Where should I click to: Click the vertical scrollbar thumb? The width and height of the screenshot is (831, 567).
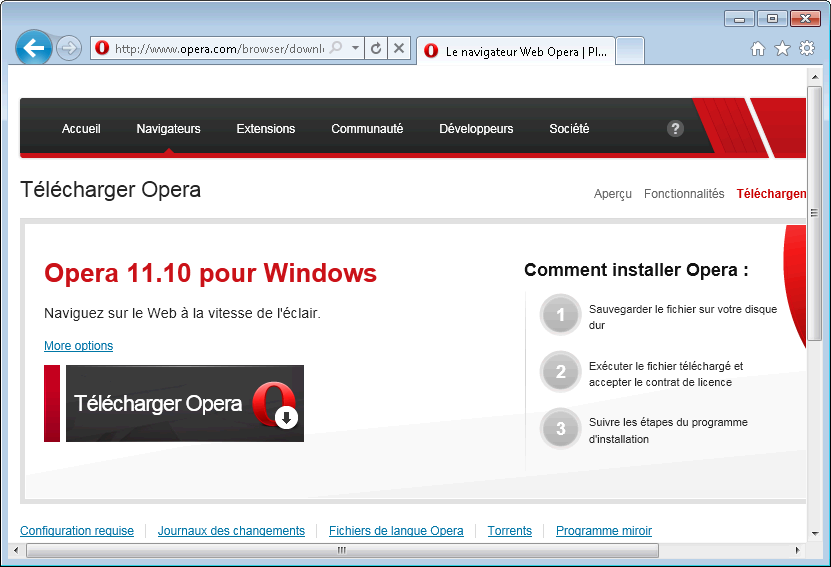coord(815,213)
